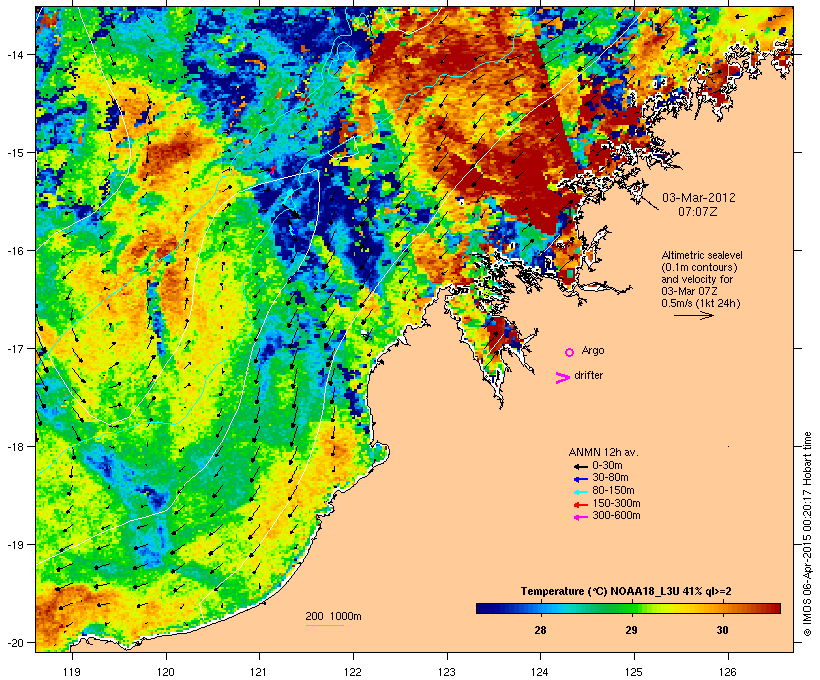Image resolution: width=820 pixels, height=680 pixels.
Task: Click 'and velocity for' caption line
Action: point(697,279)
